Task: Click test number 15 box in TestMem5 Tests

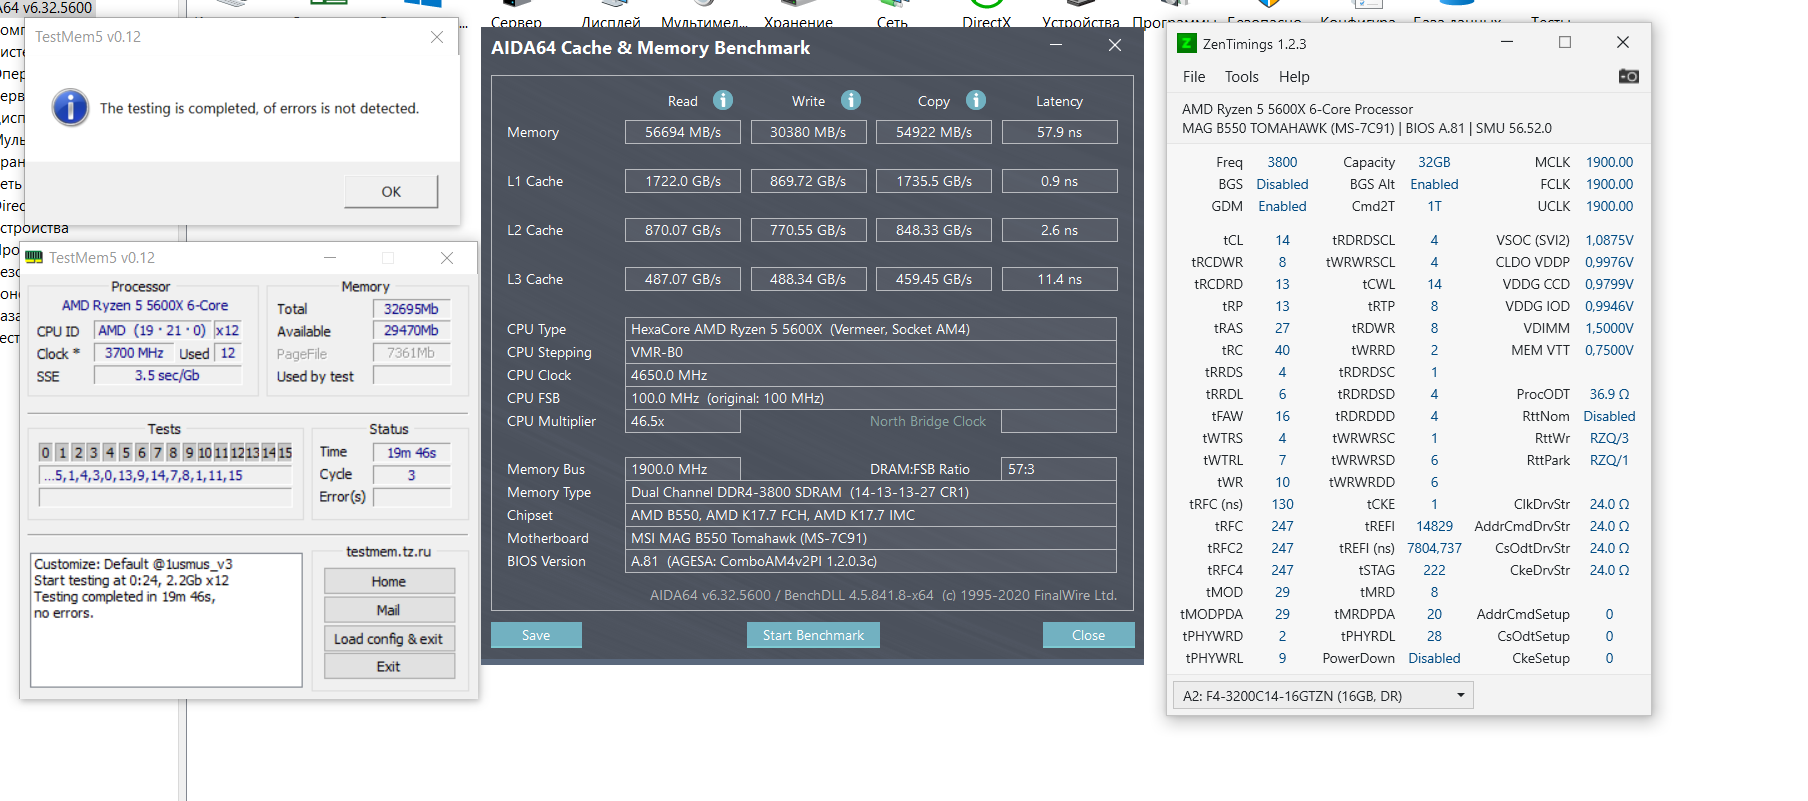Action: click(x=285, y=453)
